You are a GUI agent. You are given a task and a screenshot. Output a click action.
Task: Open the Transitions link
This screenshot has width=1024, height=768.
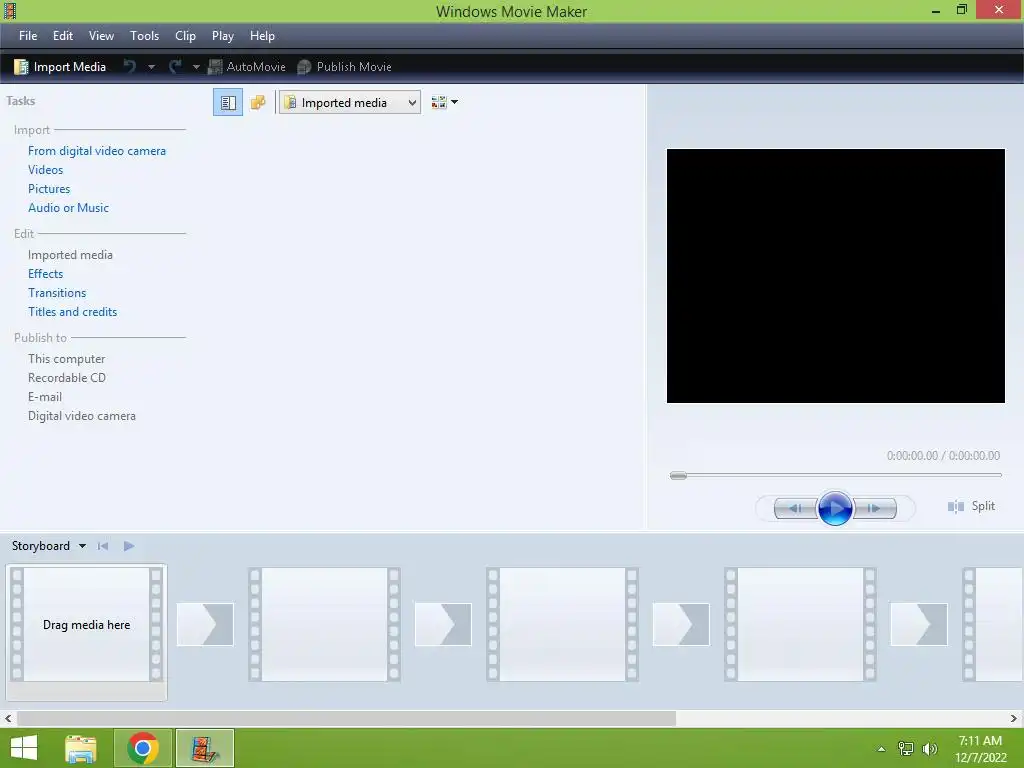point(57,293)
